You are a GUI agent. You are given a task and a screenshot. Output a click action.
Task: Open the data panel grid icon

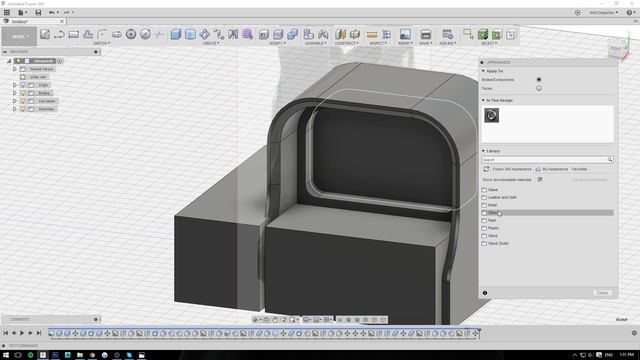pyautogui.click(x=7, y=13)
